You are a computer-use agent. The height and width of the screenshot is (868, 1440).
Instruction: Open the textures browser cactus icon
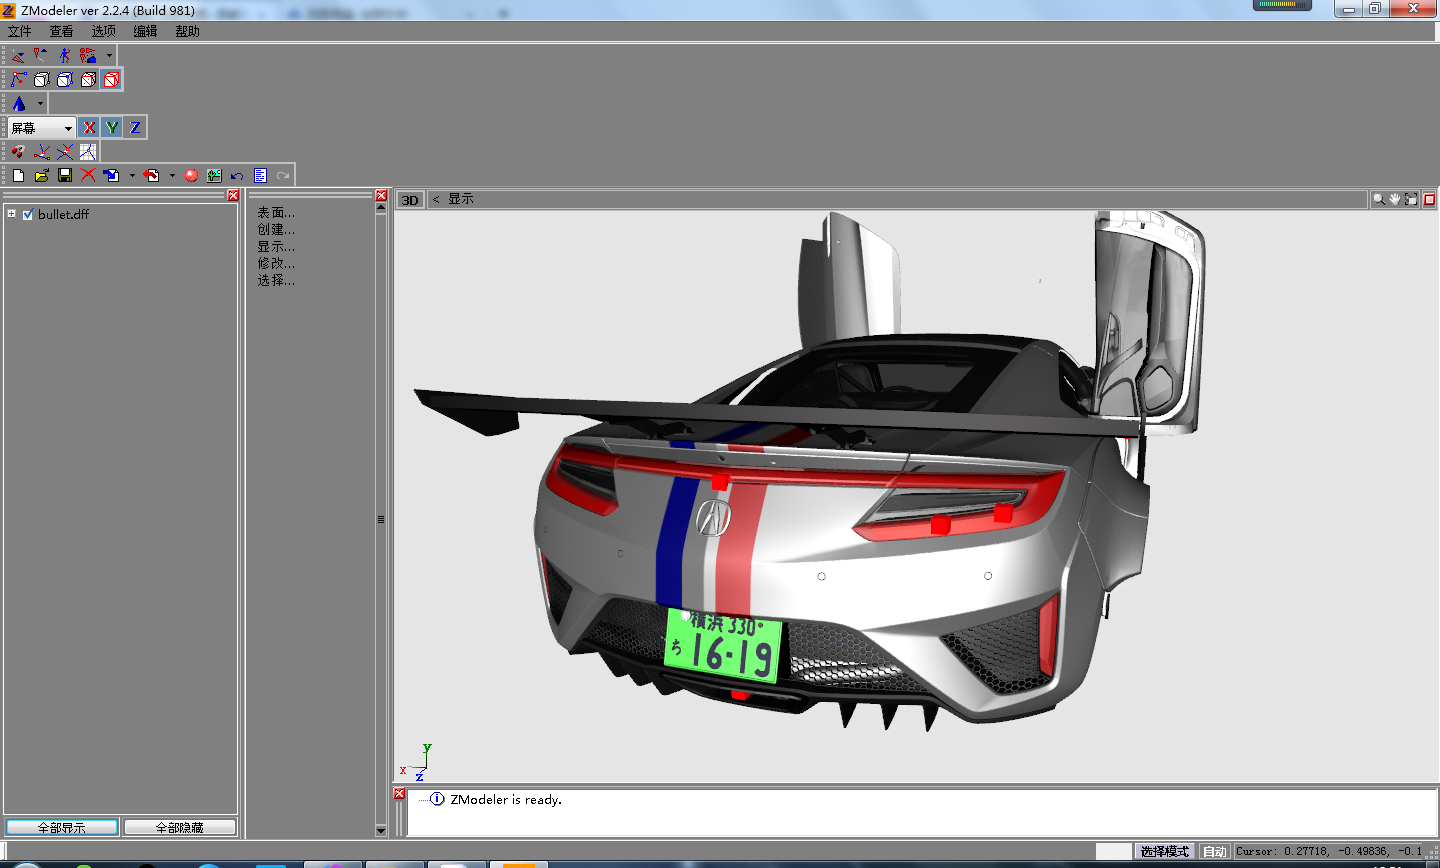214,175
